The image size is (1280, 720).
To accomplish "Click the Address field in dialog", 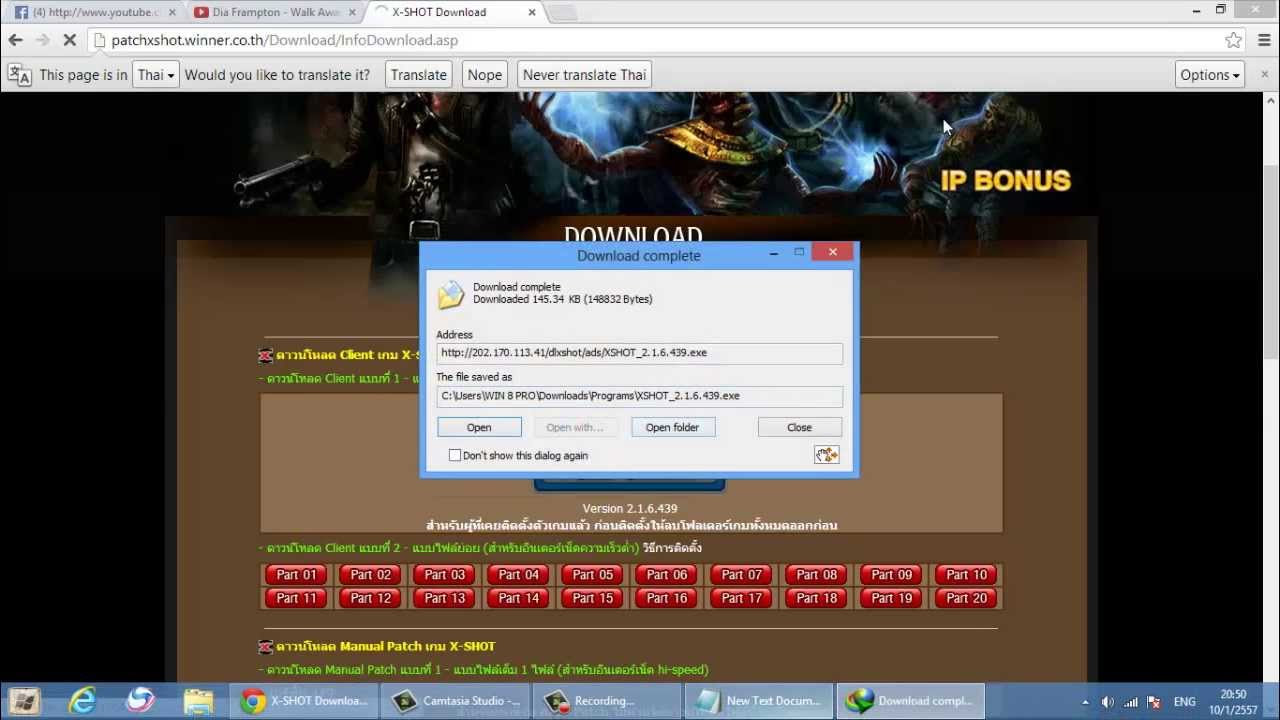I will tap(639, 353).
